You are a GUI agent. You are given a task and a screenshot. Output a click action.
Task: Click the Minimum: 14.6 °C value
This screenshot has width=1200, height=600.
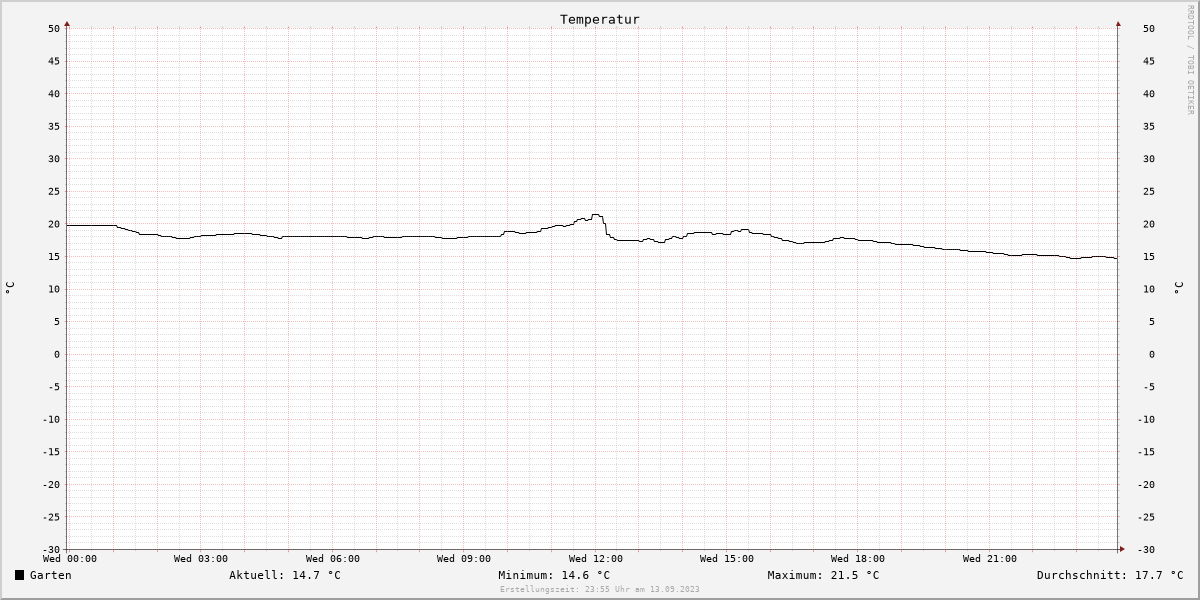[x=554, y=575]
